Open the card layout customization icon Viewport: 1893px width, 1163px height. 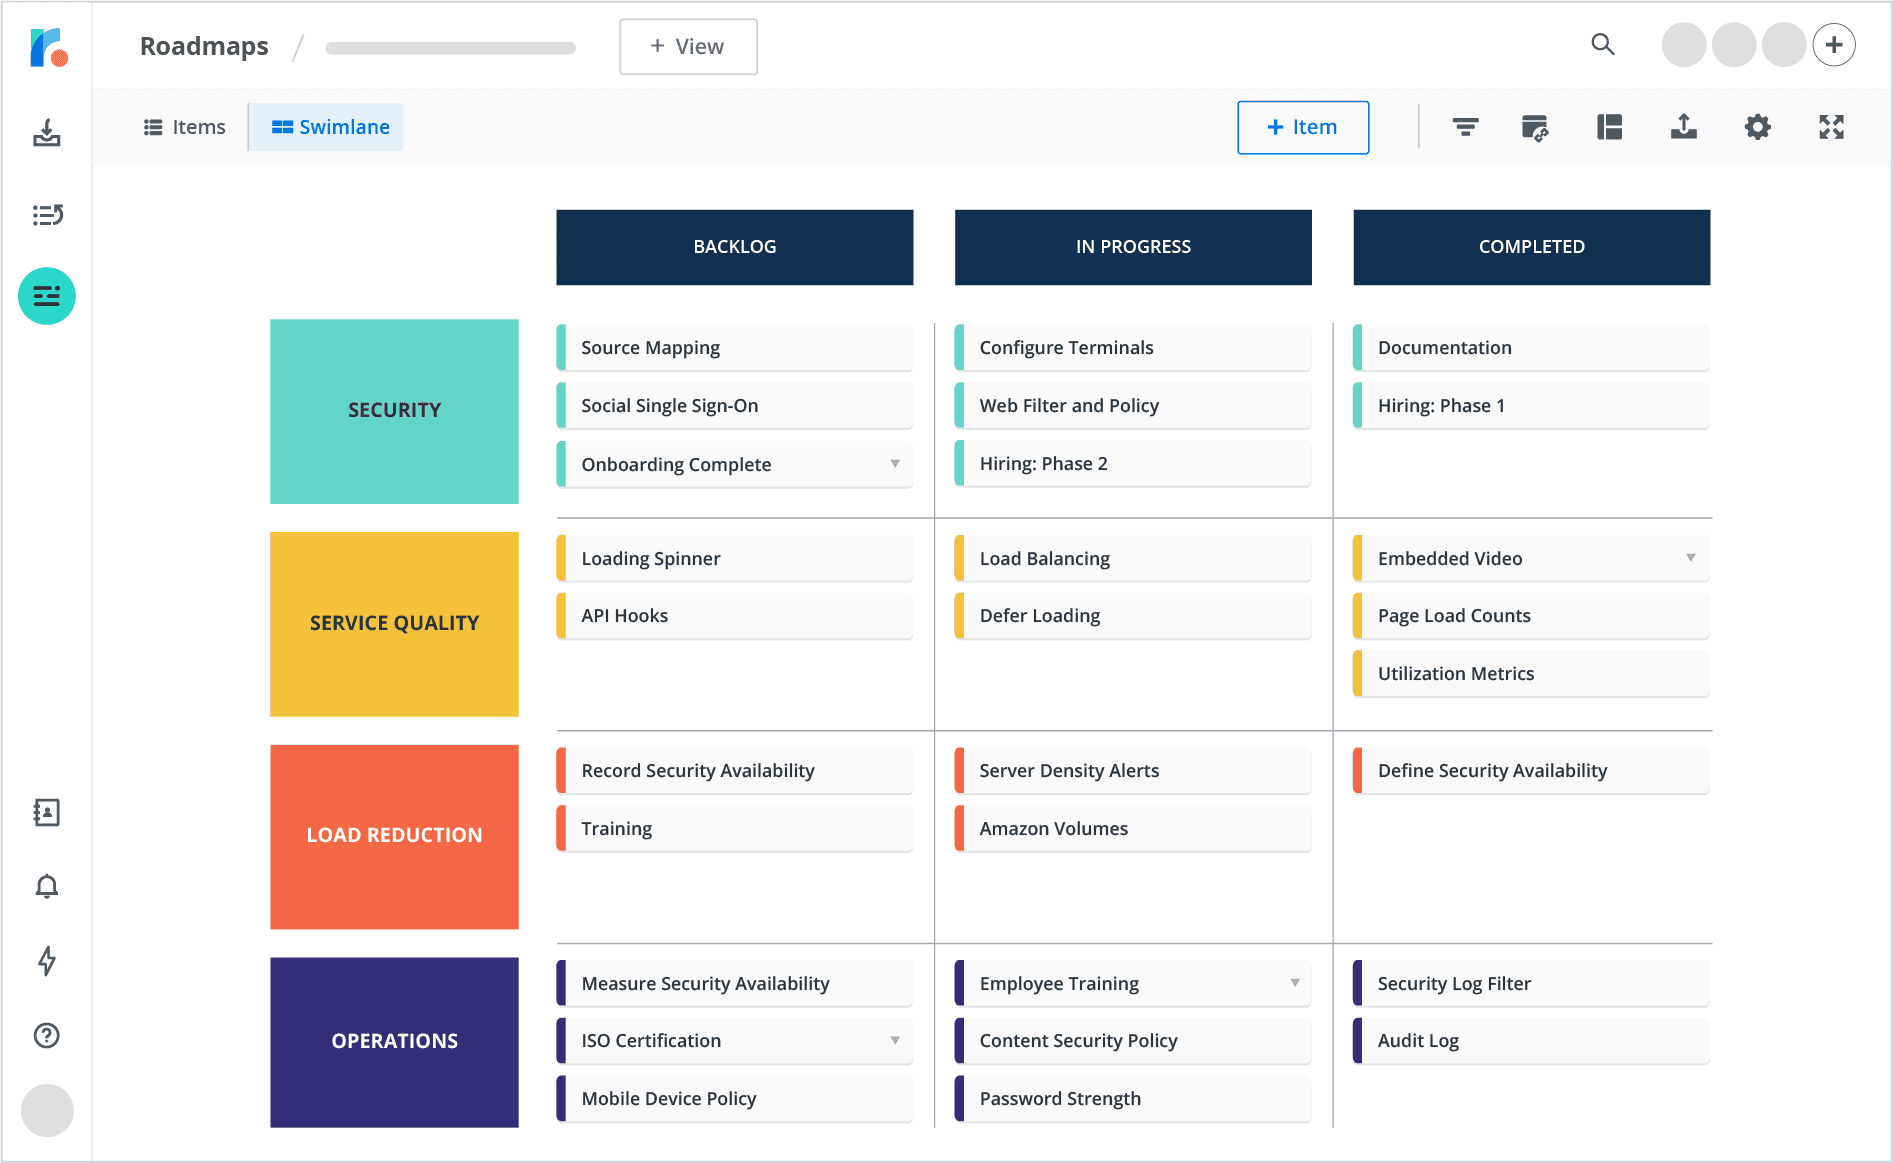1536,127
